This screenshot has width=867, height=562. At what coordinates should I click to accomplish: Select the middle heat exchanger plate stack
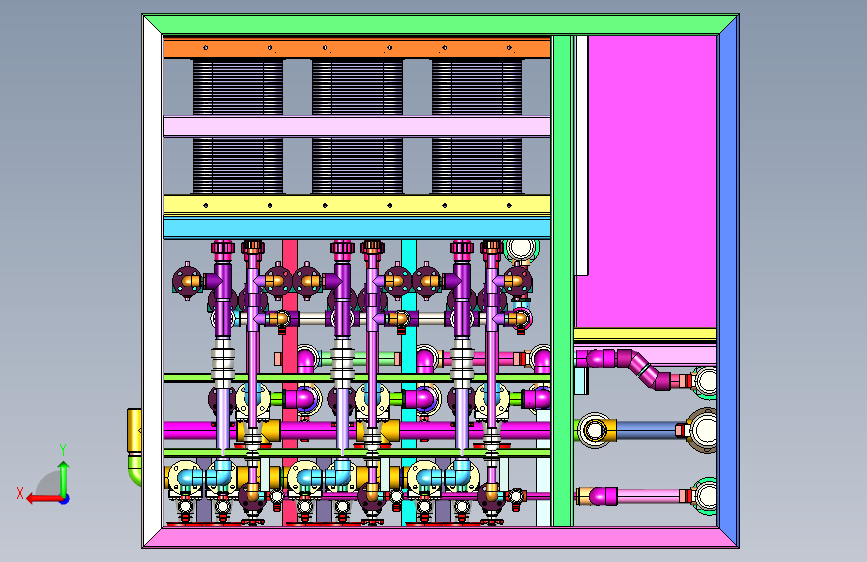[x=357, y=127]
